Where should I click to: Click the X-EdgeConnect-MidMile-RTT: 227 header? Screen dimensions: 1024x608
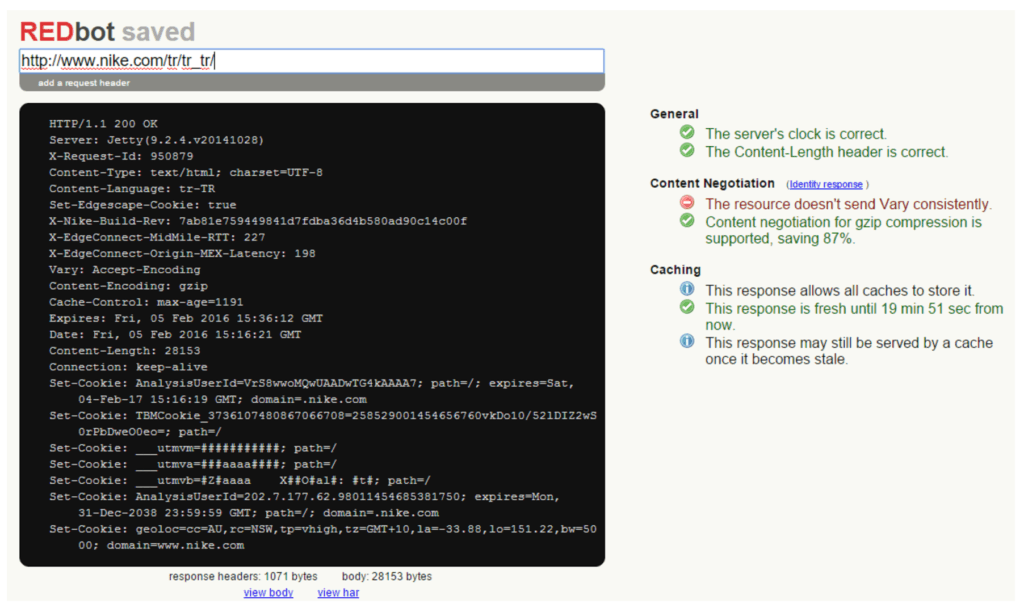[x=157, y=237]
